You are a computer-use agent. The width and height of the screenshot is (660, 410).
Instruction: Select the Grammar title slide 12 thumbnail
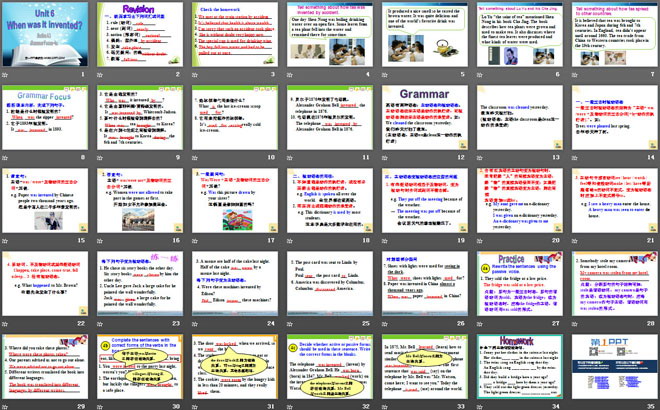click(x=425, y=117)
